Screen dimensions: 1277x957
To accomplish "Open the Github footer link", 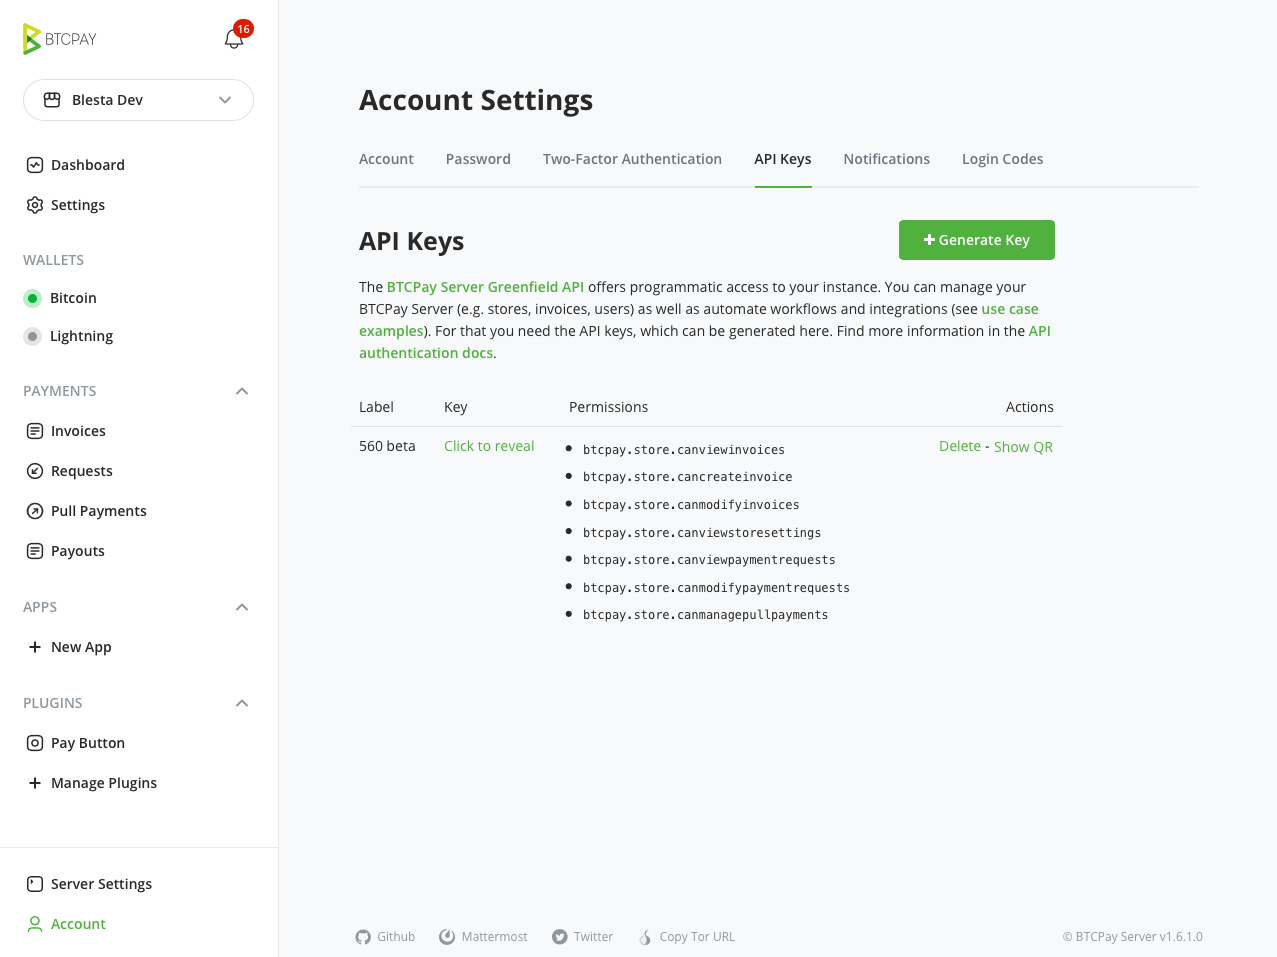I will [385, 937].
